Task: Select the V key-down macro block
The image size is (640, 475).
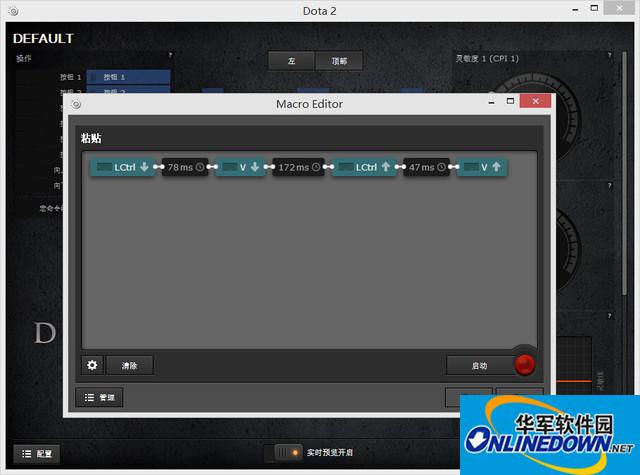Action: point(240,167)
